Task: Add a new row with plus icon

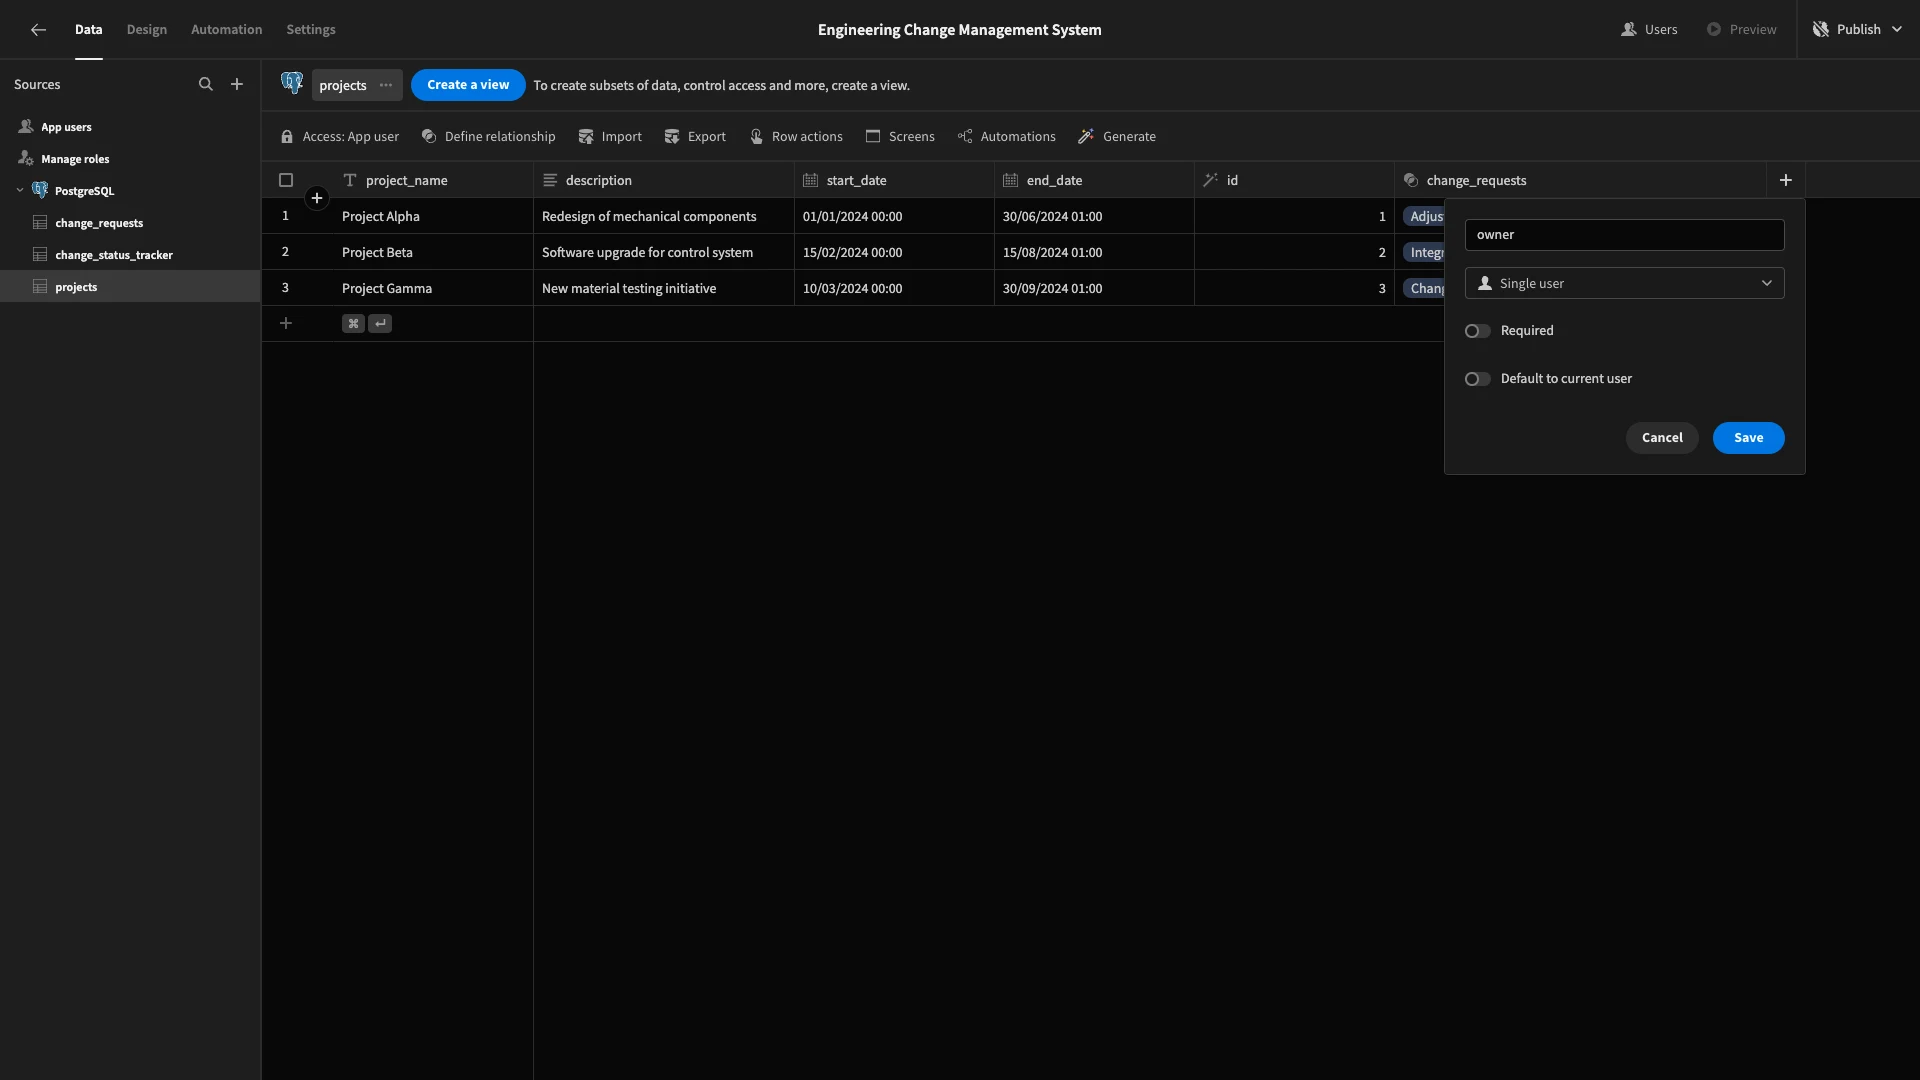Action: click(286, 323)
